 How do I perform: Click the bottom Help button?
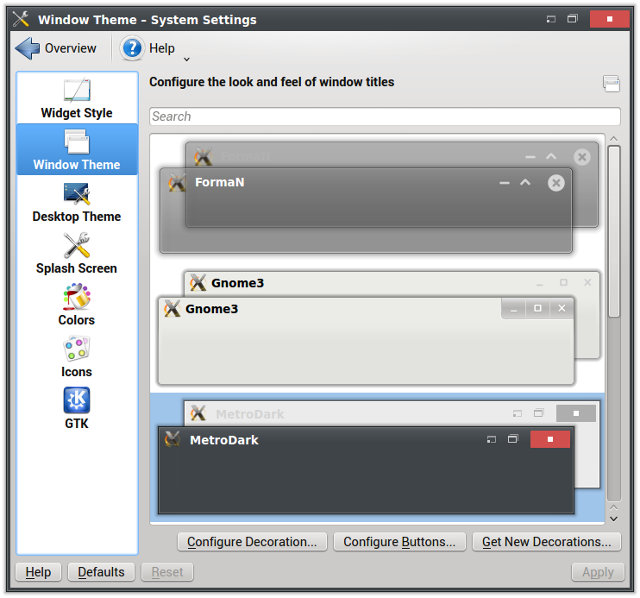(38, 572)
